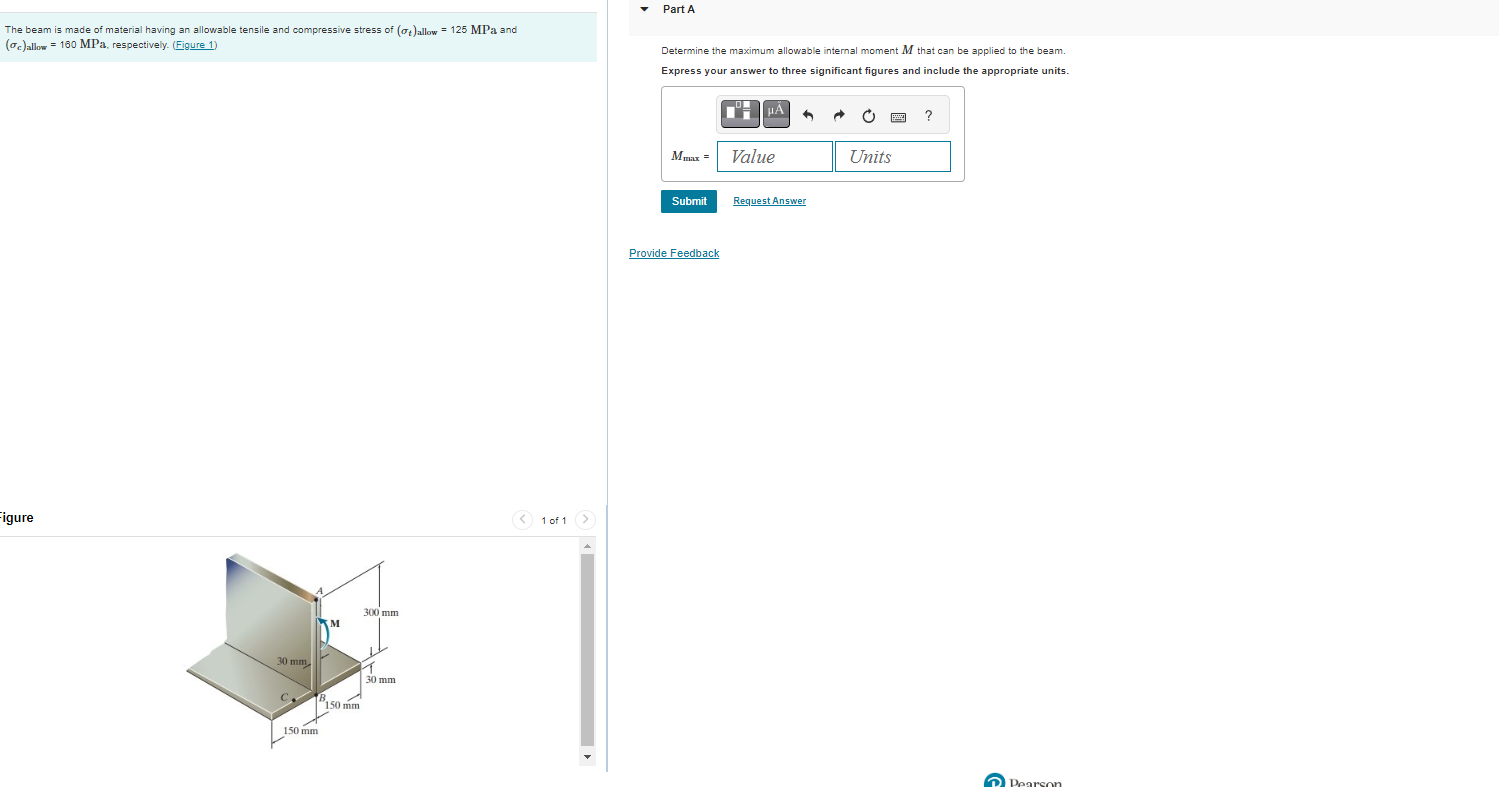
Task: Click the Value input field
Action: (x=773, y=156)
